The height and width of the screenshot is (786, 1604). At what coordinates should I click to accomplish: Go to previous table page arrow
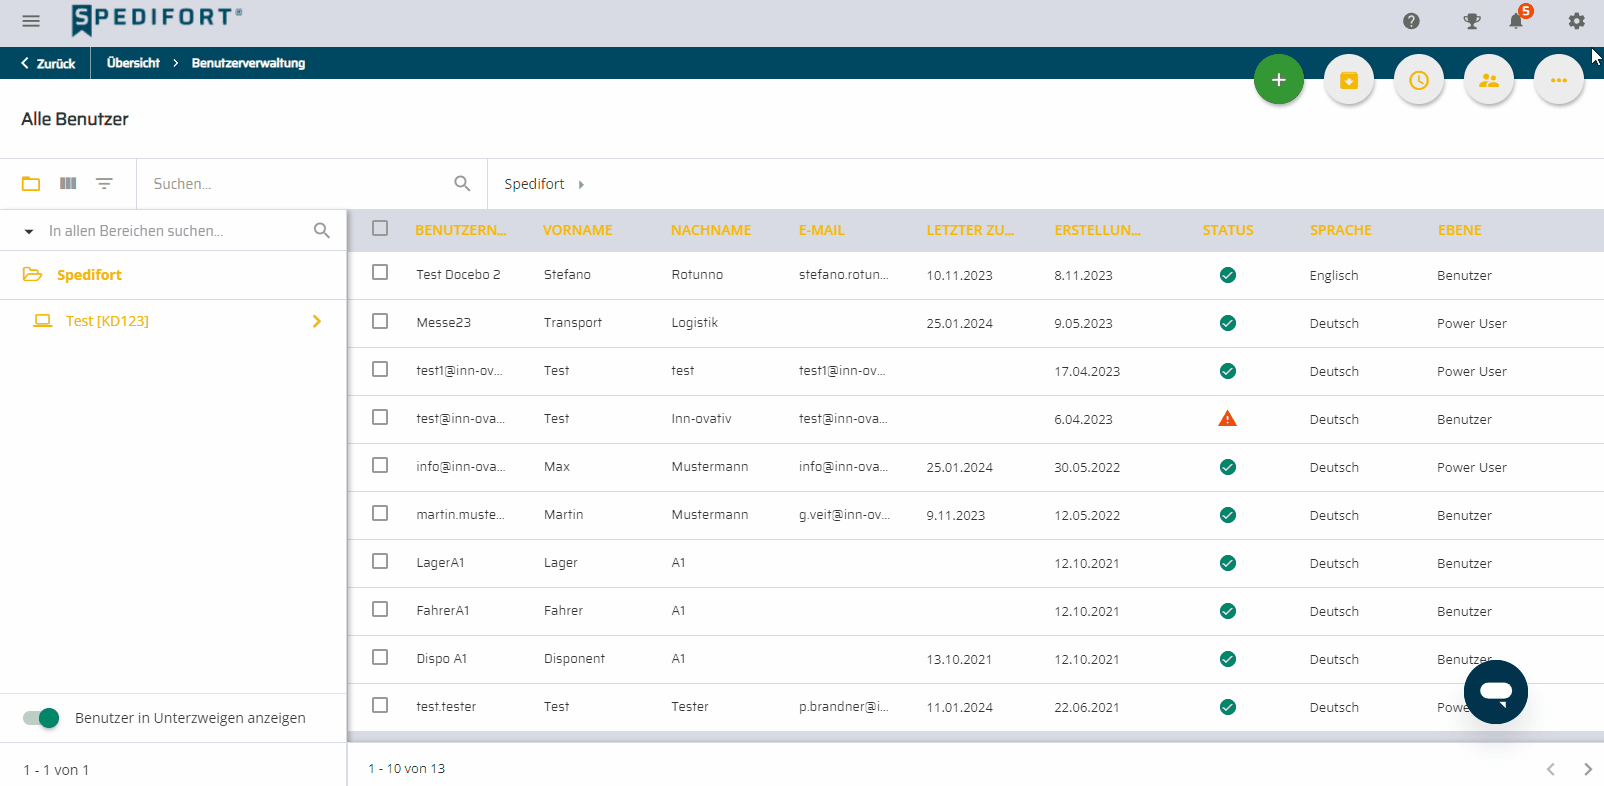(1551, 769)
